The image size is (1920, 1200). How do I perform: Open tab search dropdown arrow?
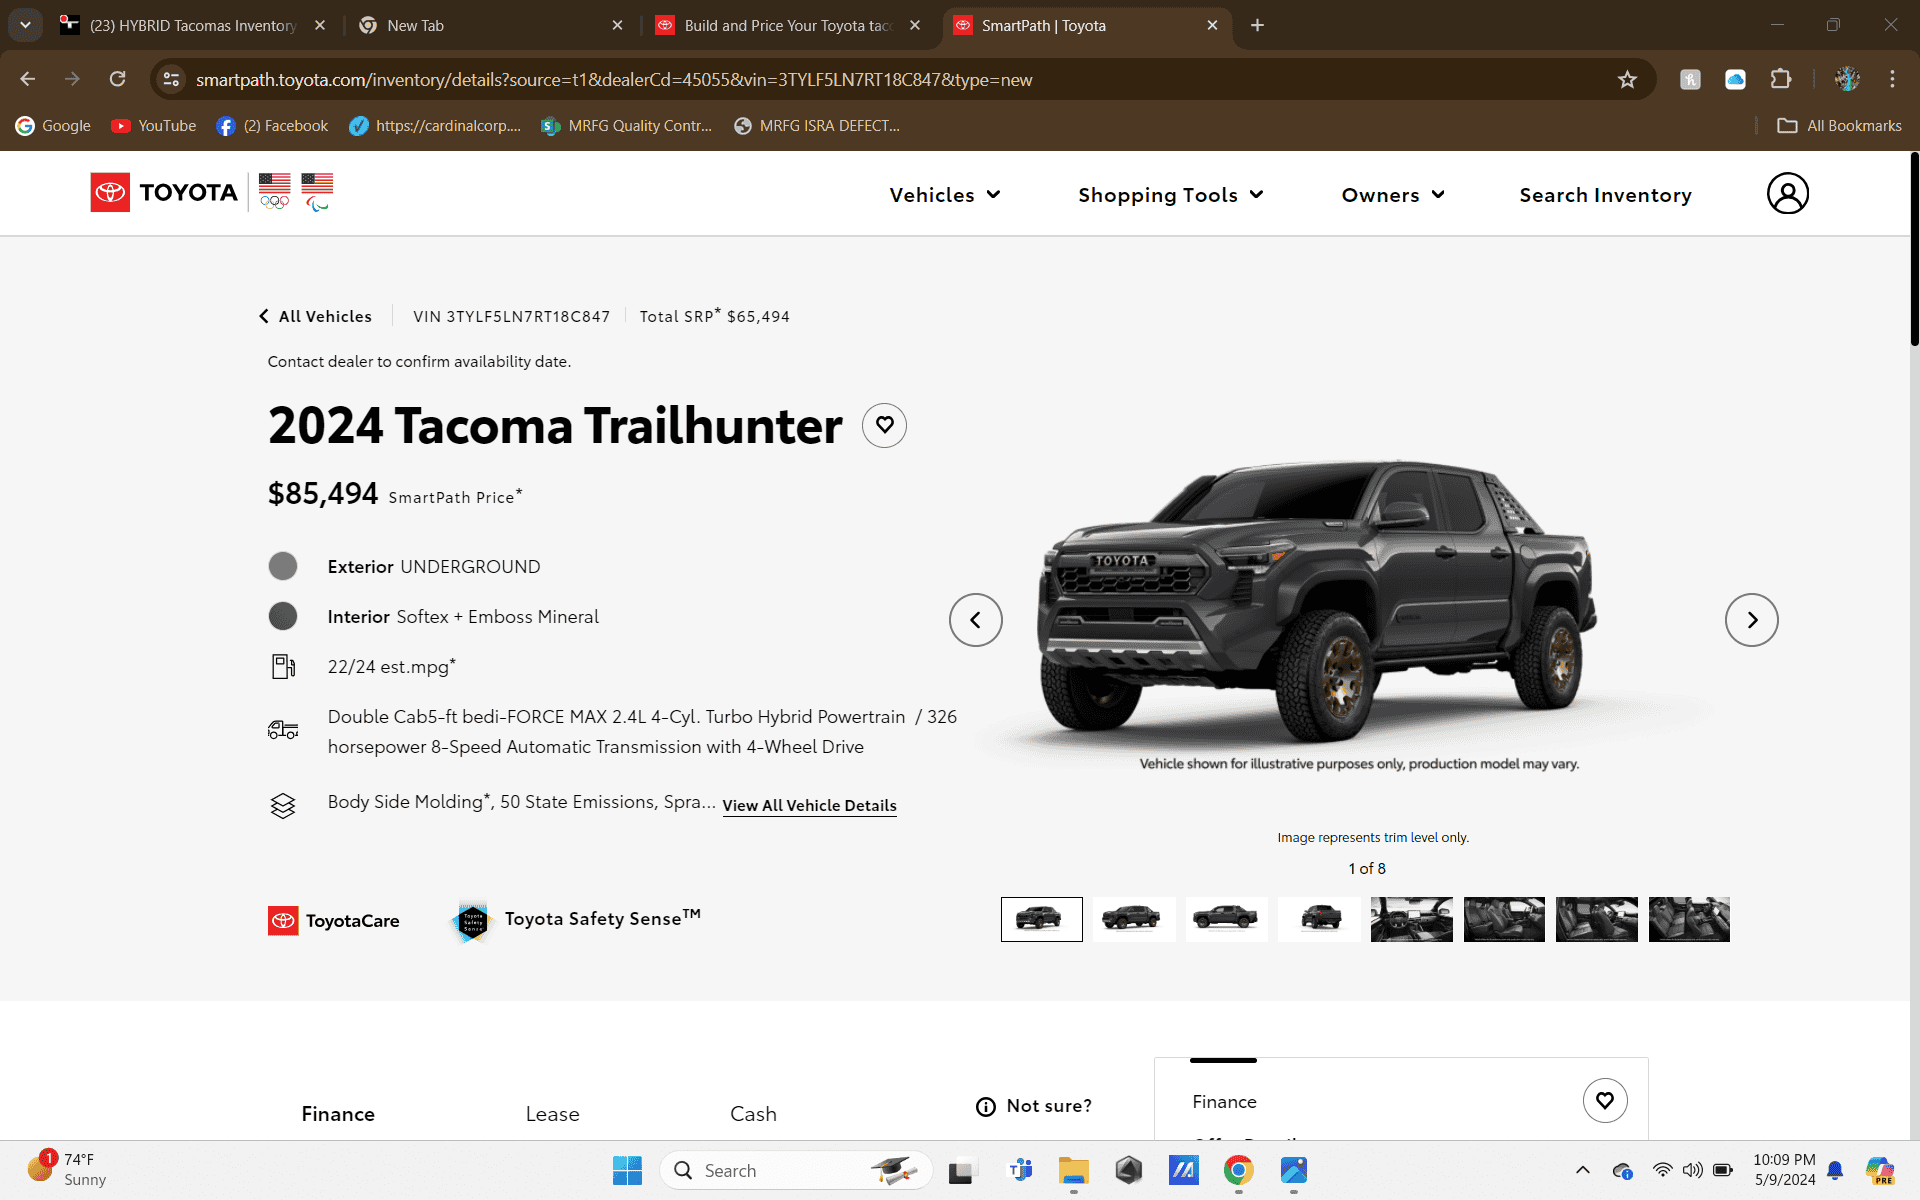(25, 25)
